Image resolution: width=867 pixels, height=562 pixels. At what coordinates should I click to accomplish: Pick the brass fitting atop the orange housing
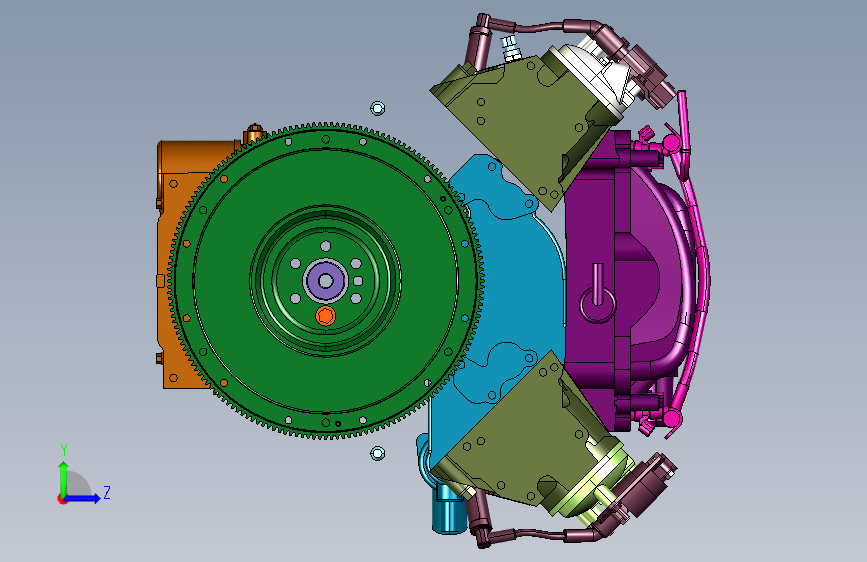coord(254,133)
